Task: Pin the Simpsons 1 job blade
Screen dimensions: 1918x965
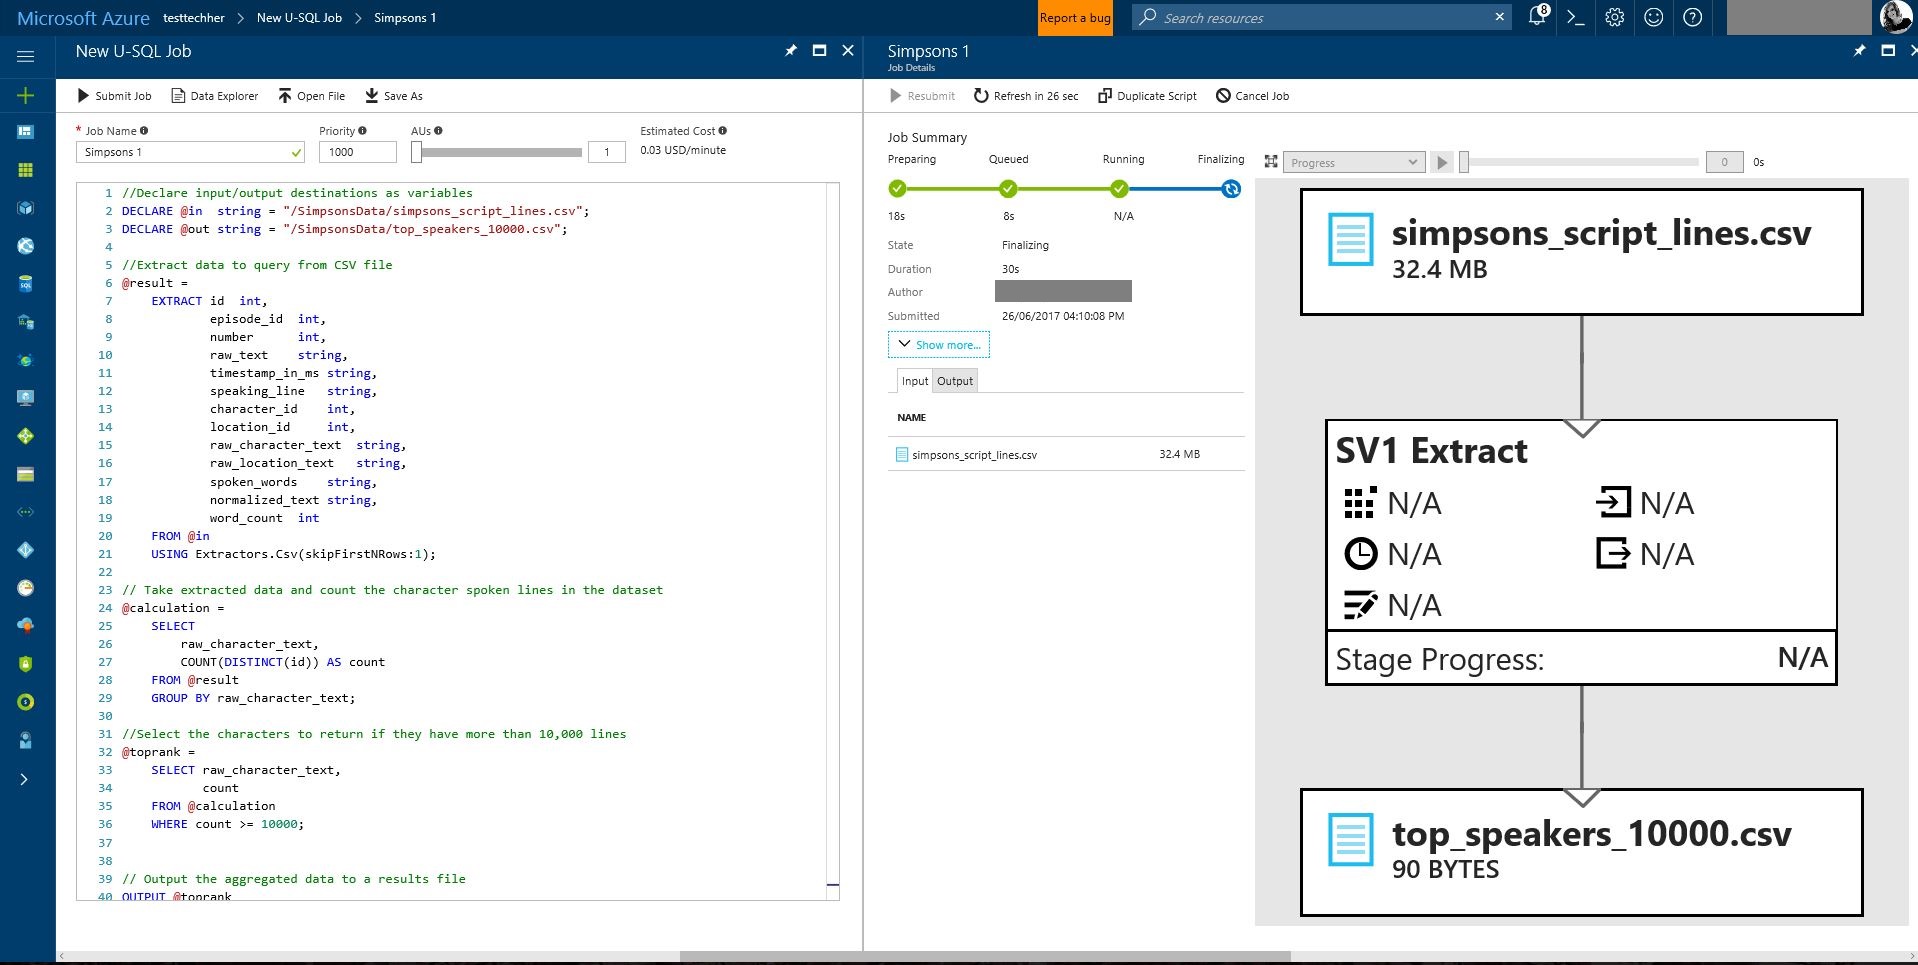Action: [1859, 50]
